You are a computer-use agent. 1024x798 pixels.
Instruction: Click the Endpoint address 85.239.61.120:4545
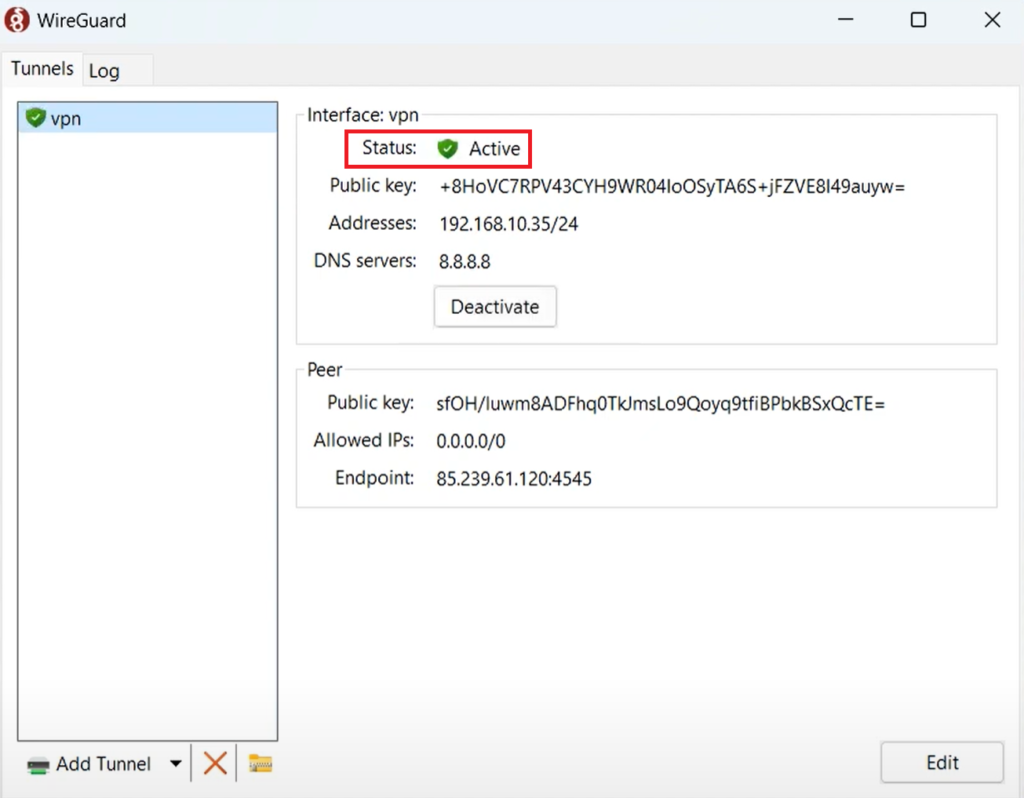pyautogui.click(x=514, y=478)
